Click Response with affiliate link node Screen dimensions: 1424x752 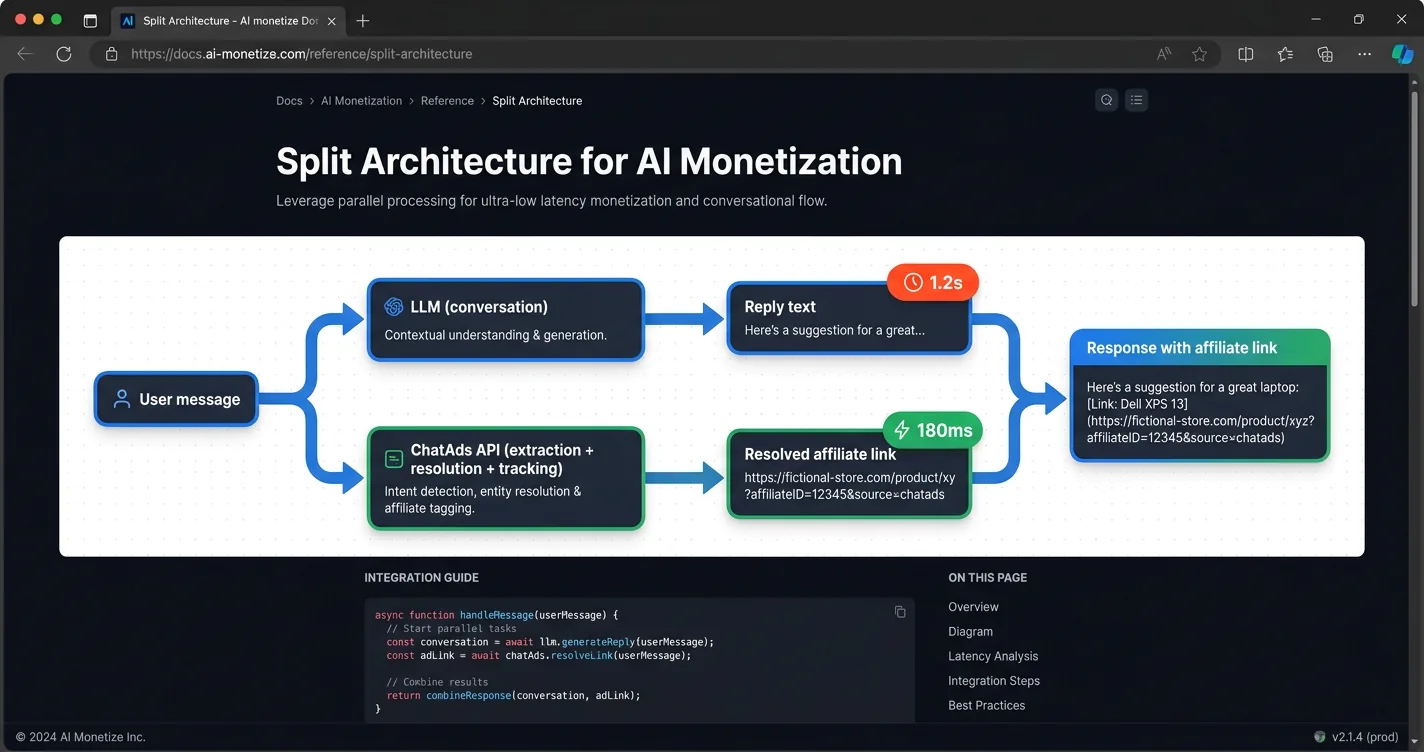point(1200,396)
